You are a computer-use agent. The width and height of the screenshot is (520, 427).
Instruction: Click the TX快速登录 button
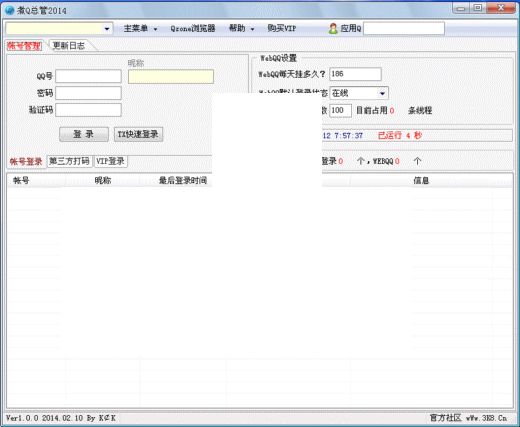click(x=138, y=134)
